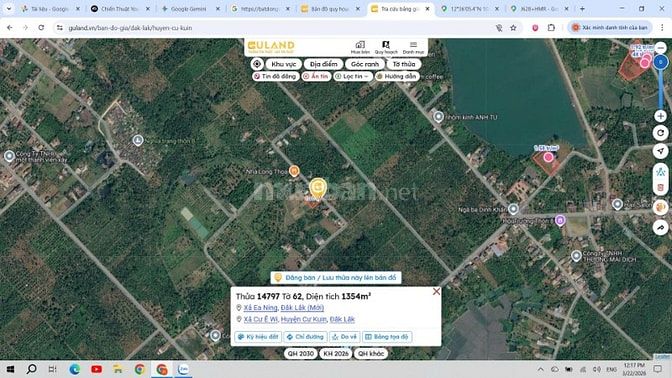This screenshot has height=378, width=672.
Task: Open the browser extensions puzzle icon
Action: click(551, 28)
